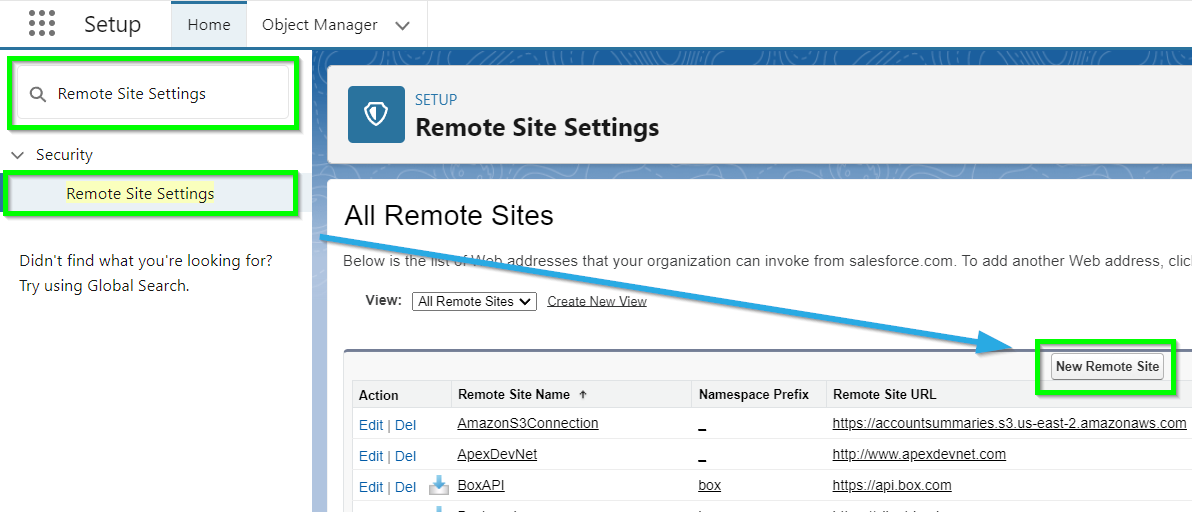Click the Security section label
This screenshot has height=512, width=1192.
[x=65, y=155]
